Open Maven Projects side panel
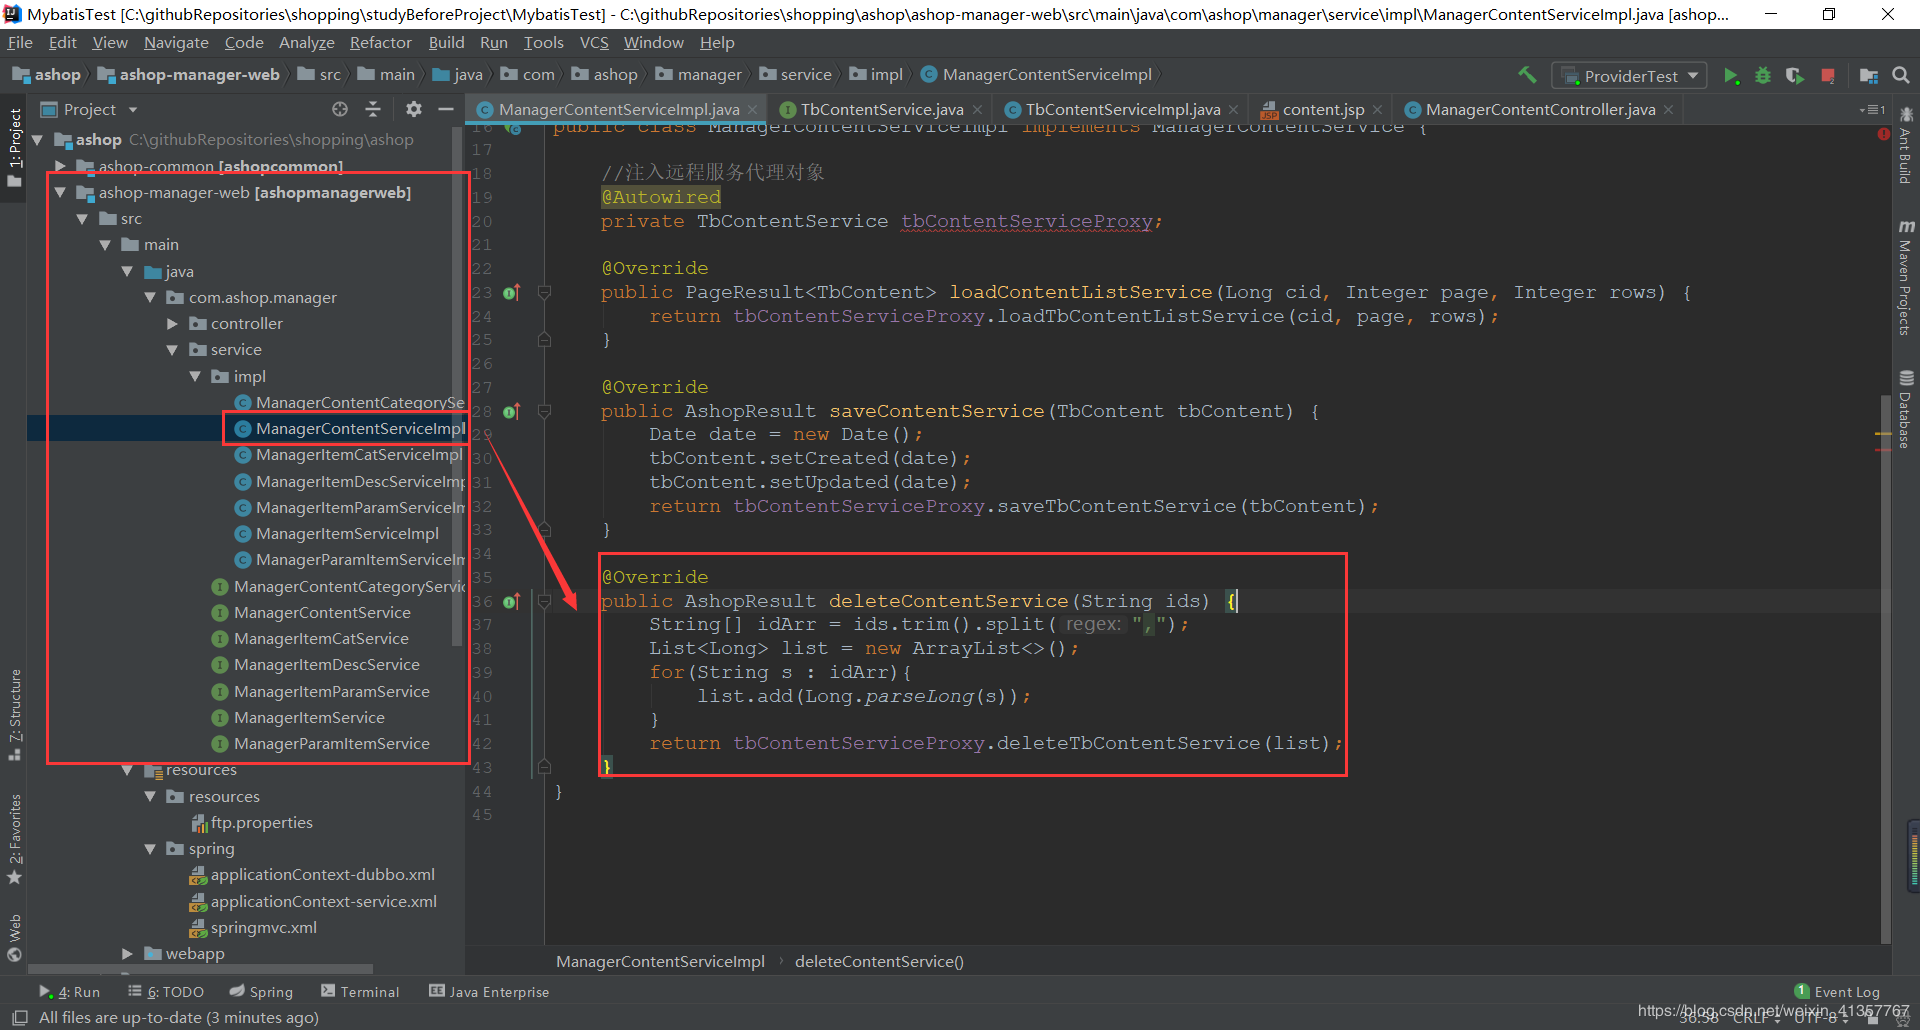 click(1906, 278)
